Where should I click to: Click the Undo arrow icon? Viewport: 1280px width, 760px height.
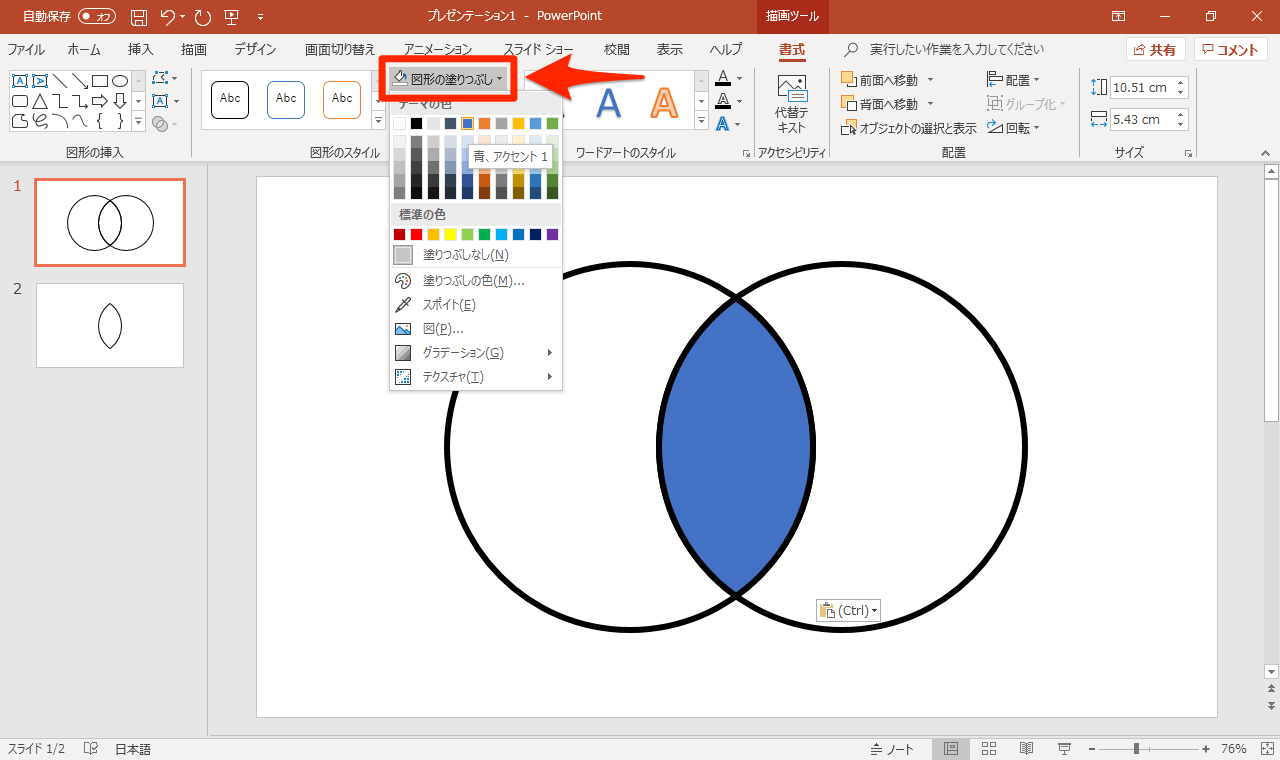pyautogui.click(x=168, y=16)
